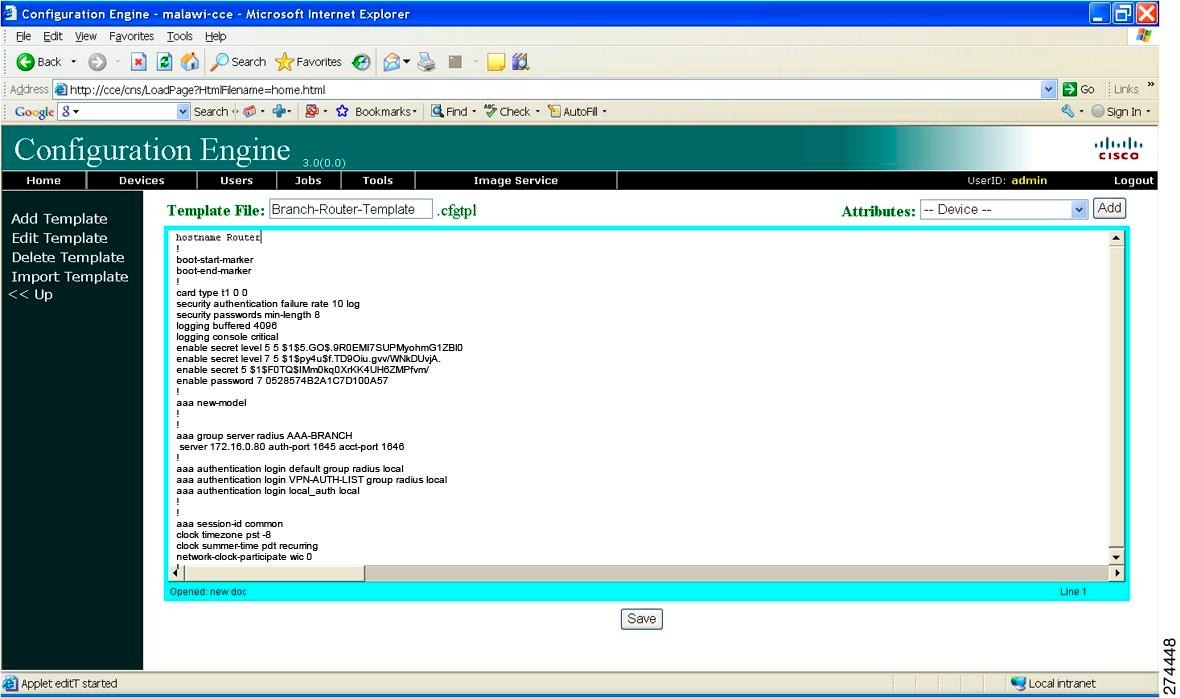Click the Windows flag logo in the menu bar

(1143, 35)
